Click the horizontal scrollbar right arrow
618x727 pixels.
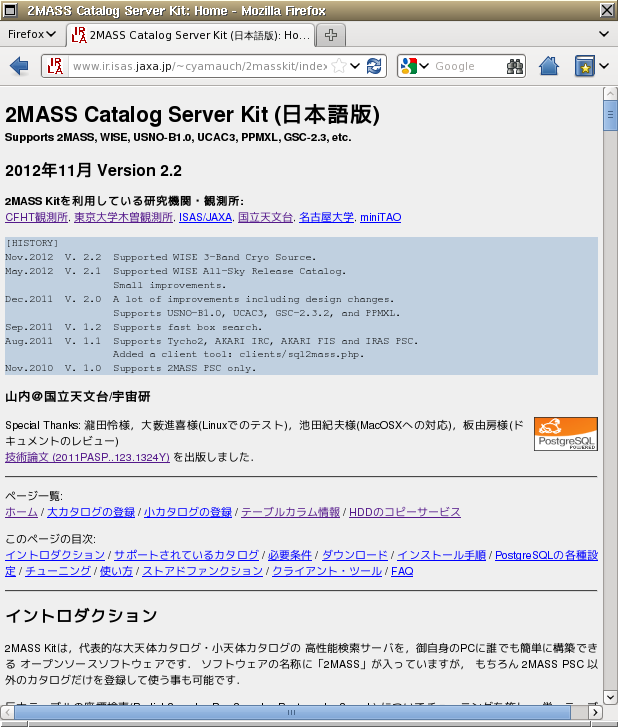pos(595,712)
